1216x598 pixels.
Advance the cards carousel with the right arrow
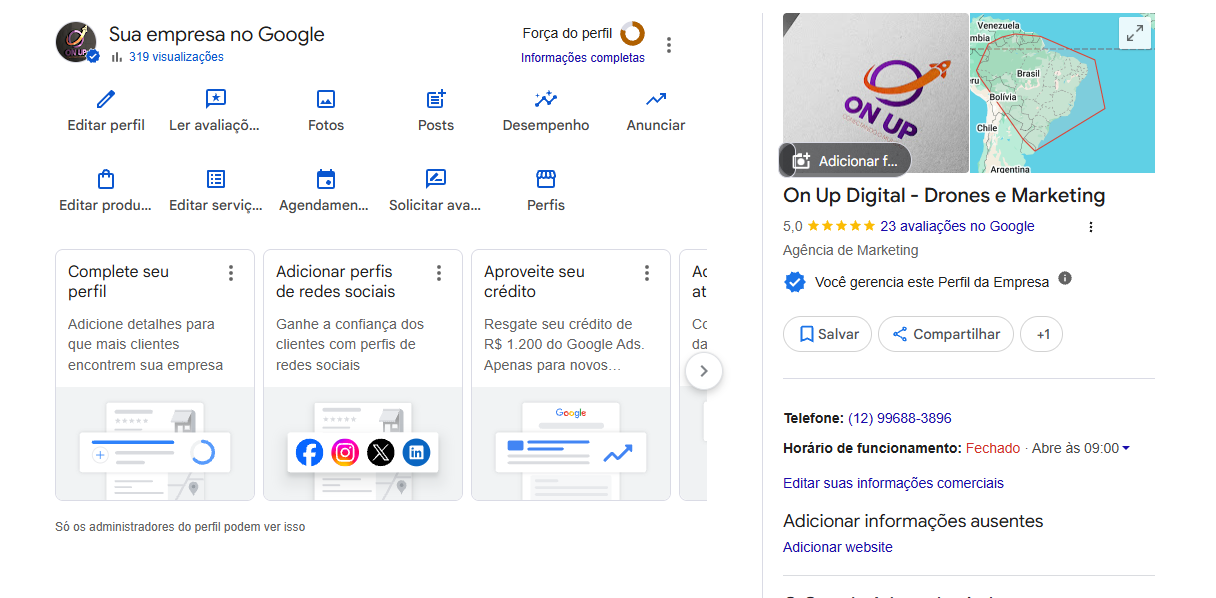(x=704, y=371)
